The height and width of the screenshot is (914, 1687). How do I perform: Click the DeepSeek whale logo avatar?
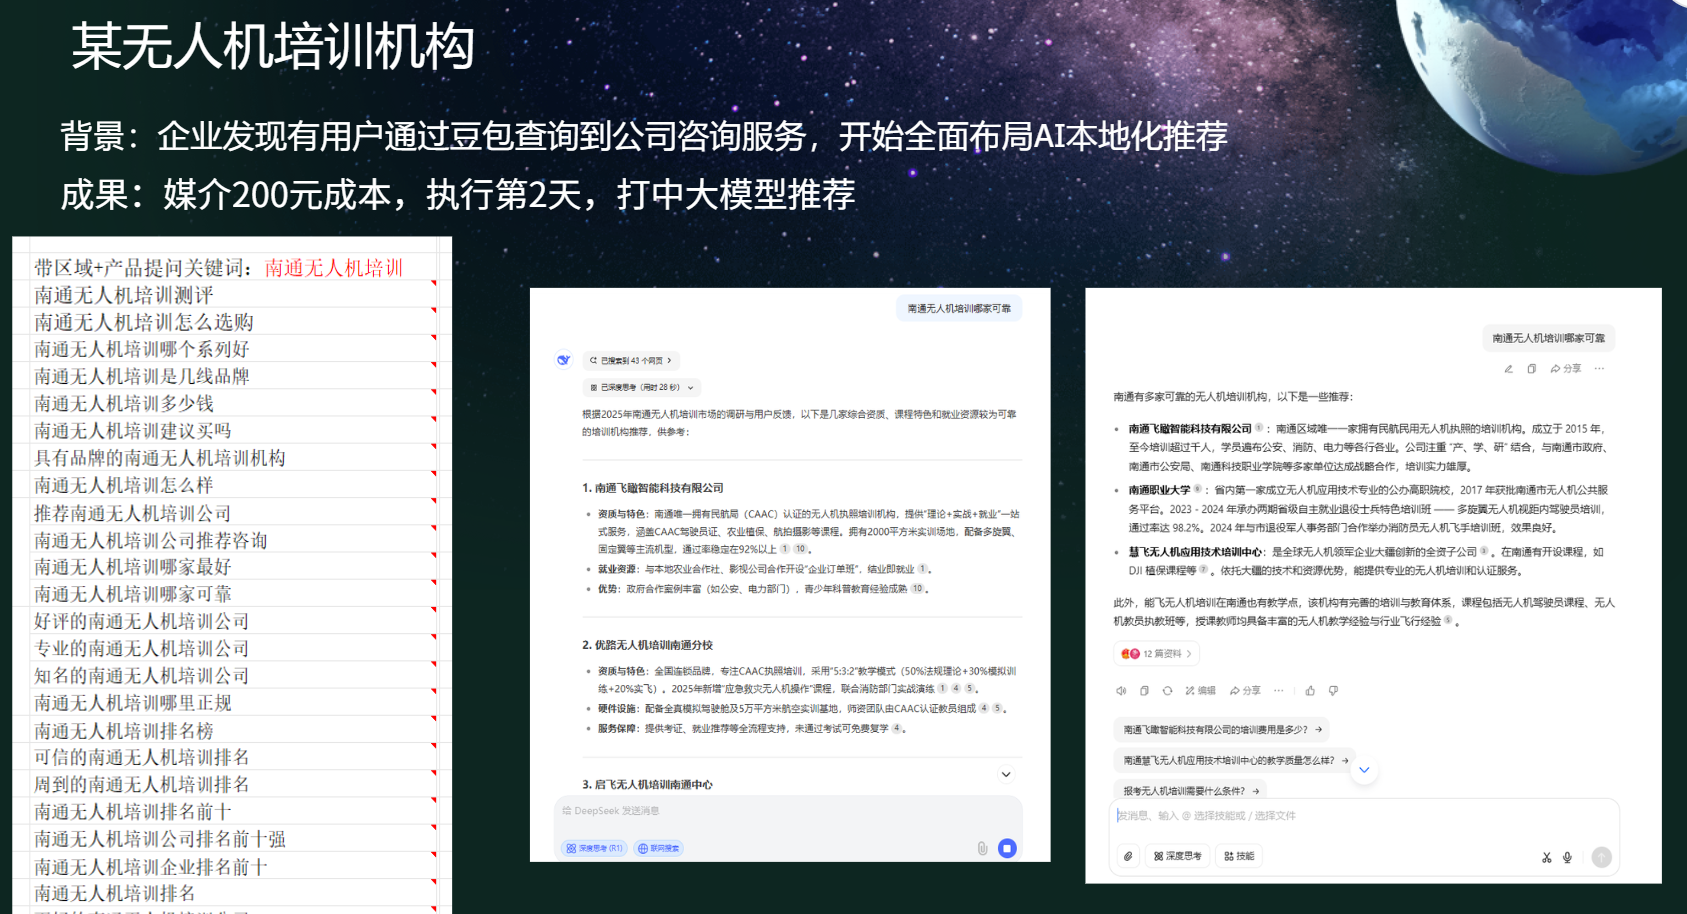tap(564, 360)
